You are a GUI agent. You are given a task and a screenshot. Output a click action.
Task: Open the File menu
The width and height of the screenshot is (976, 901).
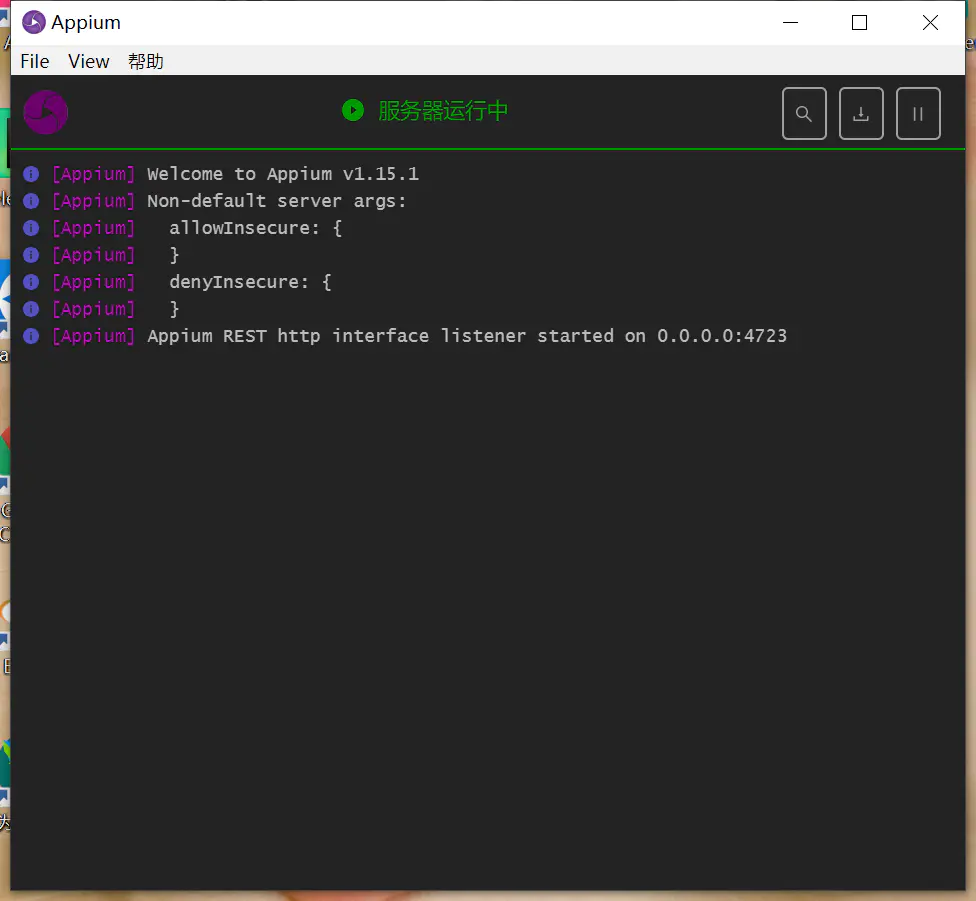pos(35,61)
